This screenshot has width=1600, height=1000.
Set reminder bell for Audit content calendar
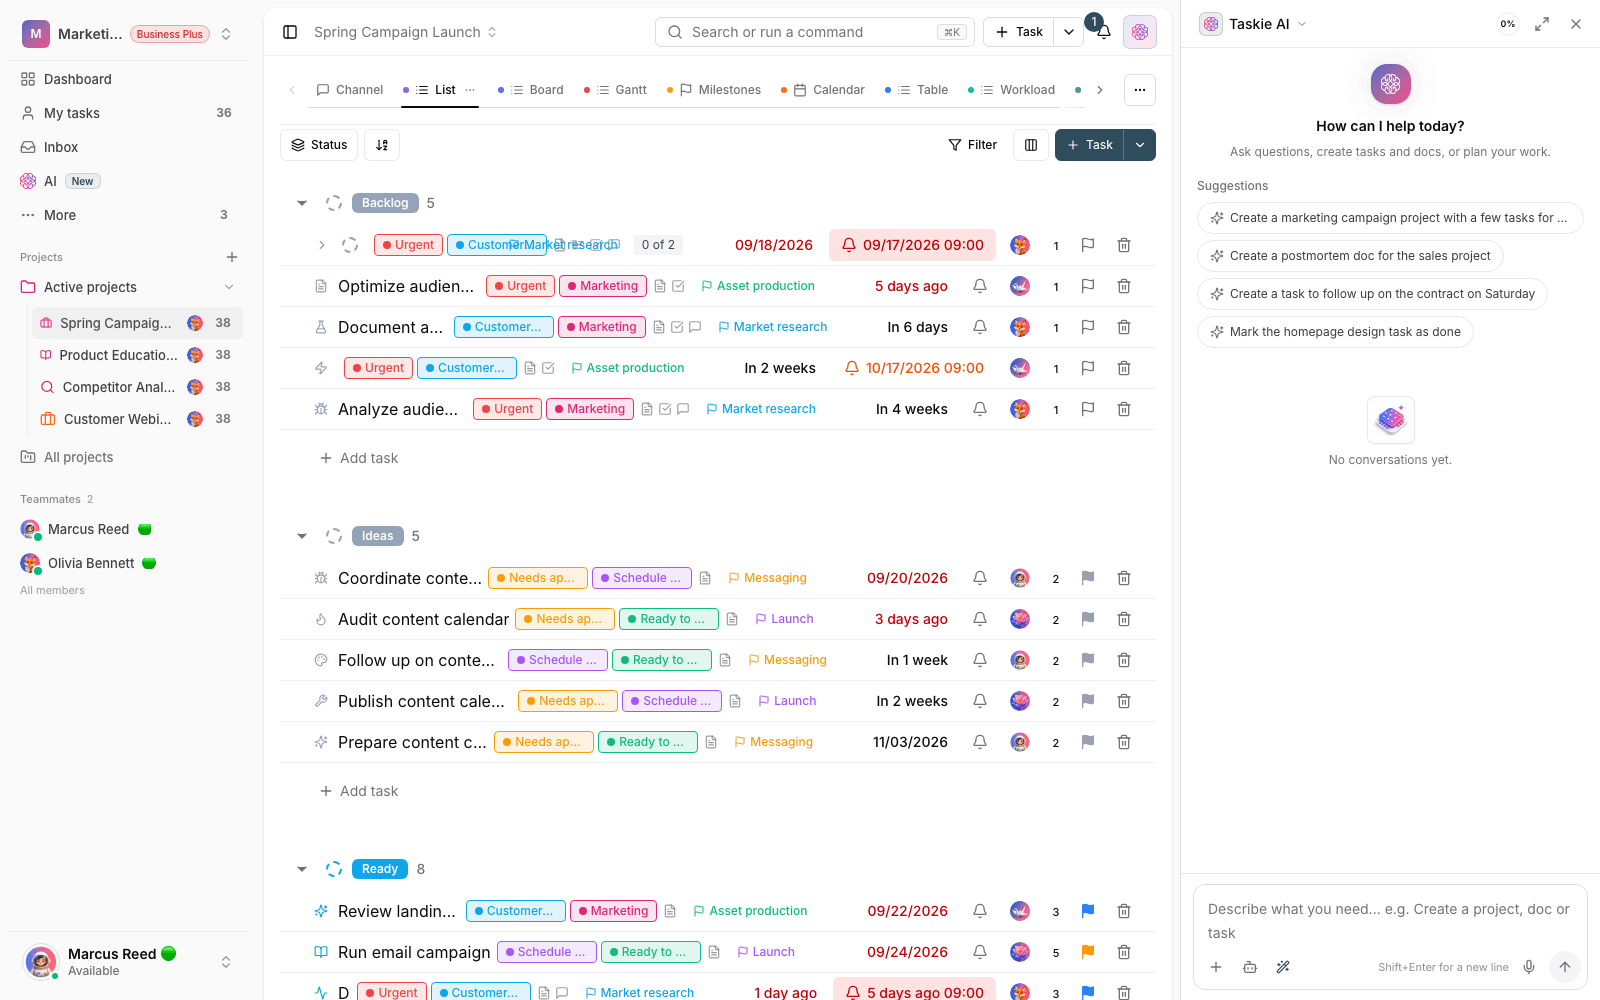(x=980, y=619)
